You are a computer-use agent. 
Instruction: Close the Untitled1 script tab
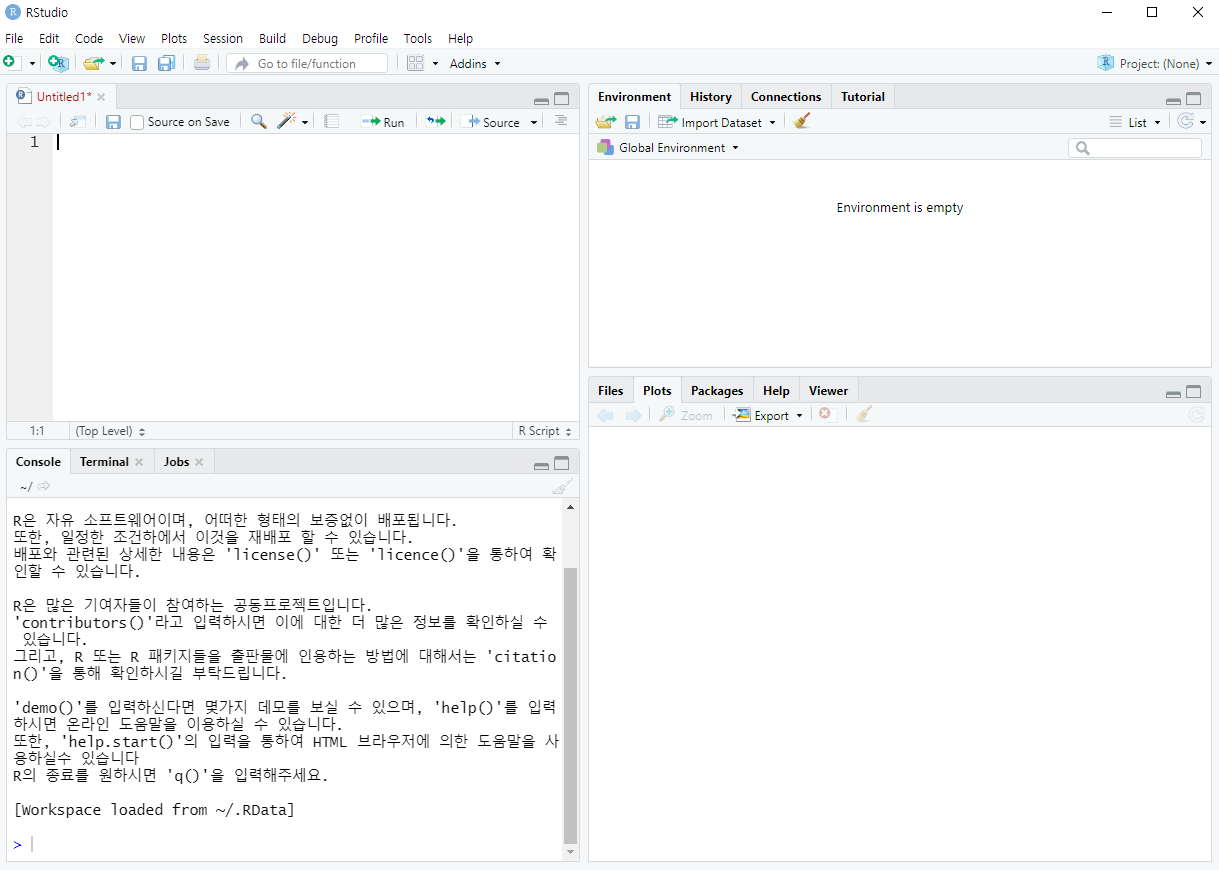(101, 97)
